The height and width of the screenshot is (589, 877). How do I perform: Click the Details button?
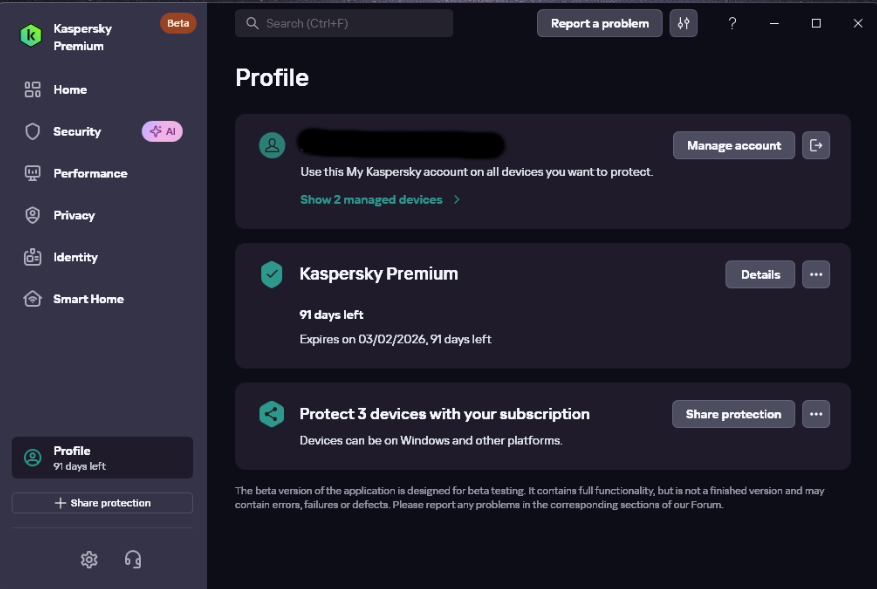(x=760, y=275)
